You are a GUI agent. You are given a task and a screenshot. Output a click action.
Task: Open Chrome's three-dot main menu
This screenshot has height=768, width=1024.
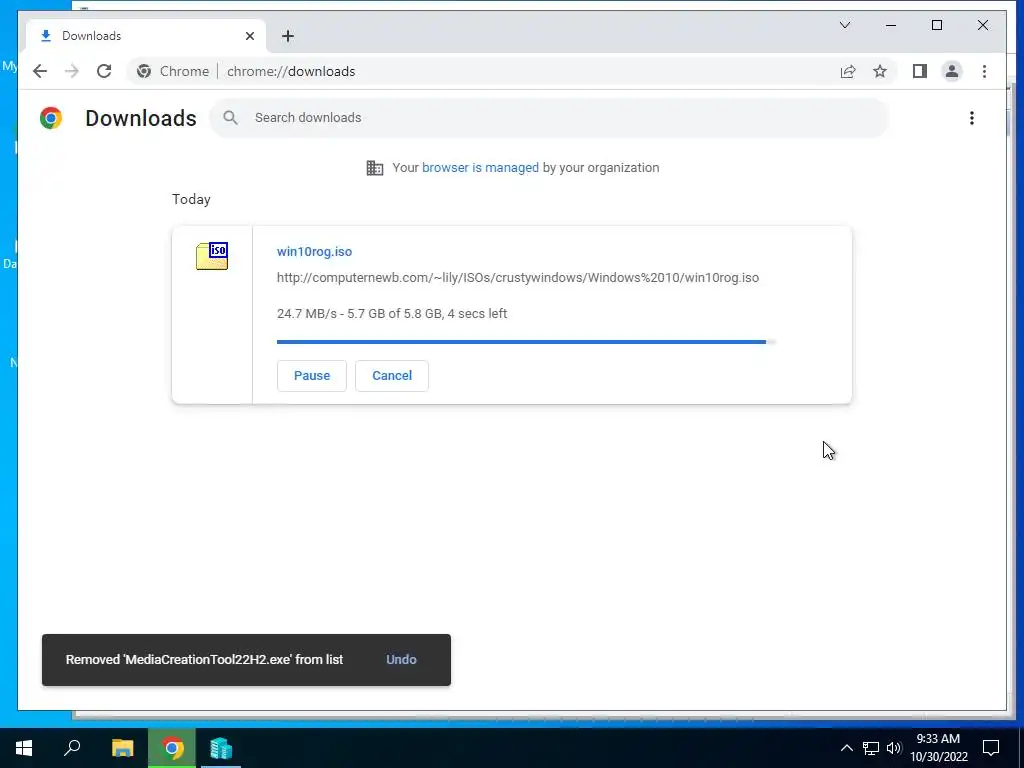click(984, 71)
